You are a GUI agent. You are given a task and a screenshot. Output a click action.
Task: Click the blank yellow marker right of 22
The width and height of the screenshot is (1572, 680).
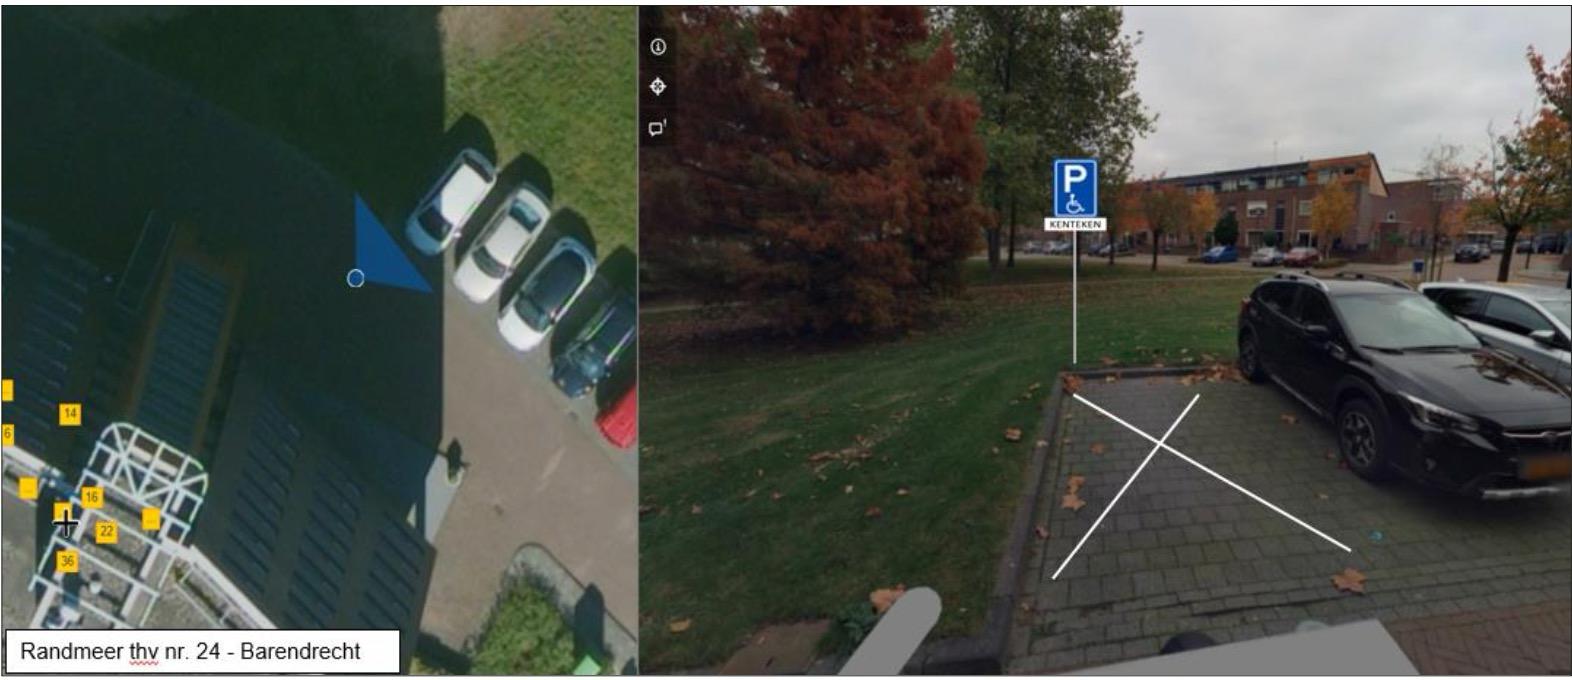[150, 519]
